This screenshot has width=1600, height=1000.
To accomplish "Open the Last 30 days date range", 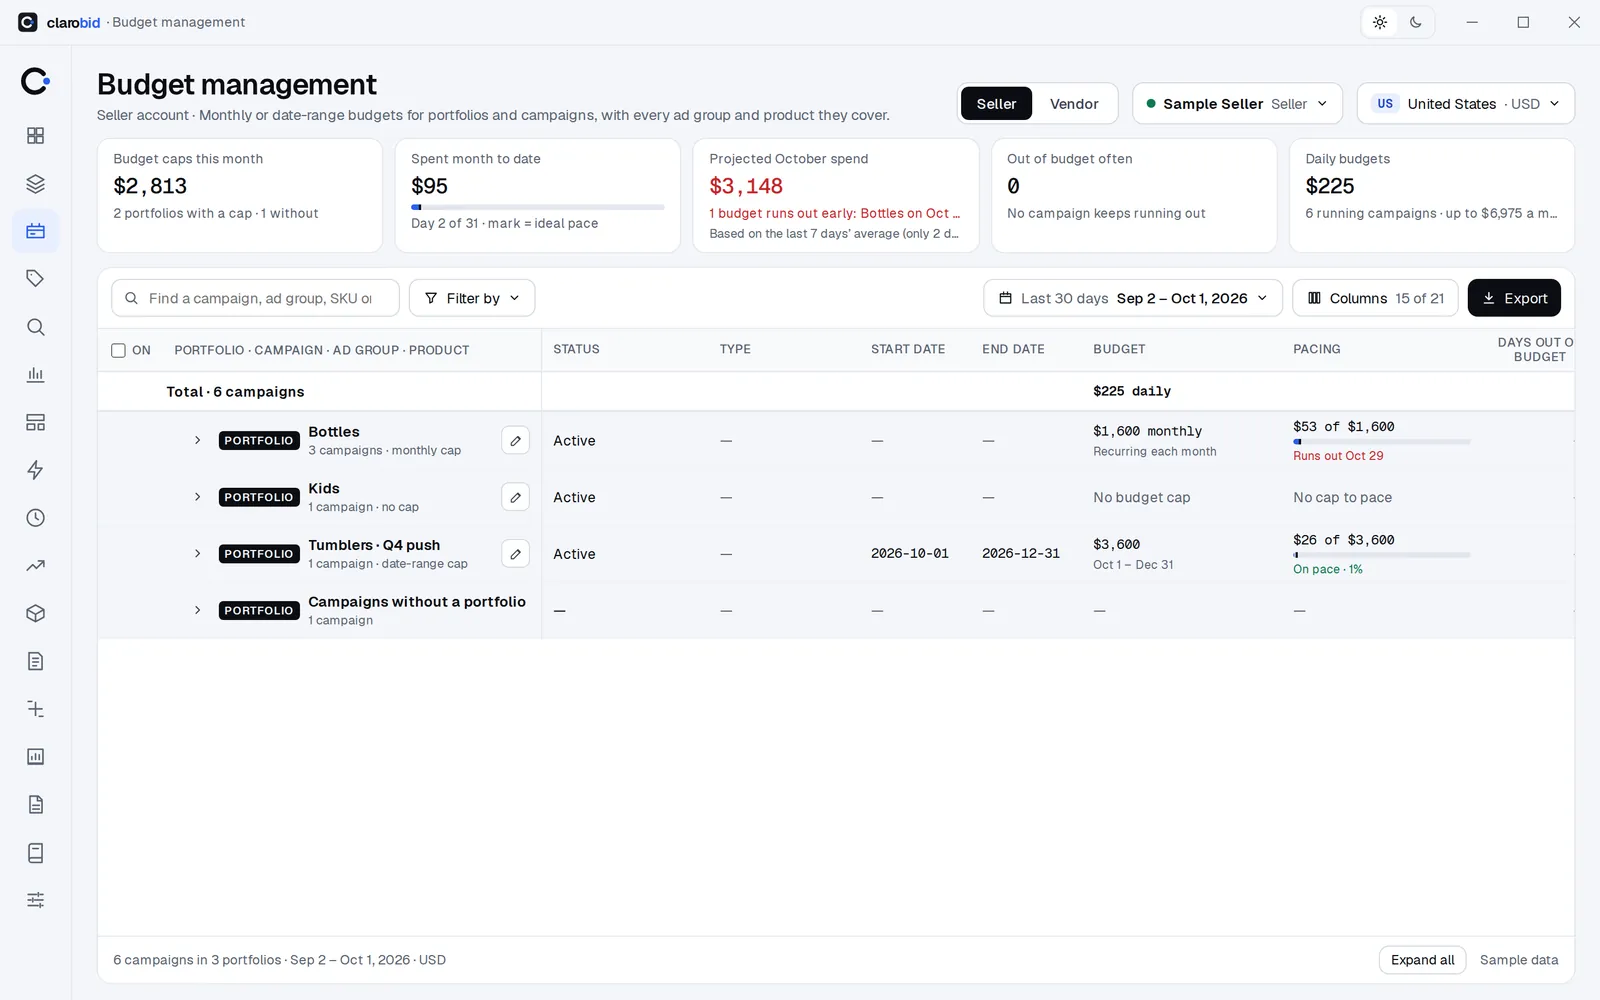I will click(x=1133, y=298).
